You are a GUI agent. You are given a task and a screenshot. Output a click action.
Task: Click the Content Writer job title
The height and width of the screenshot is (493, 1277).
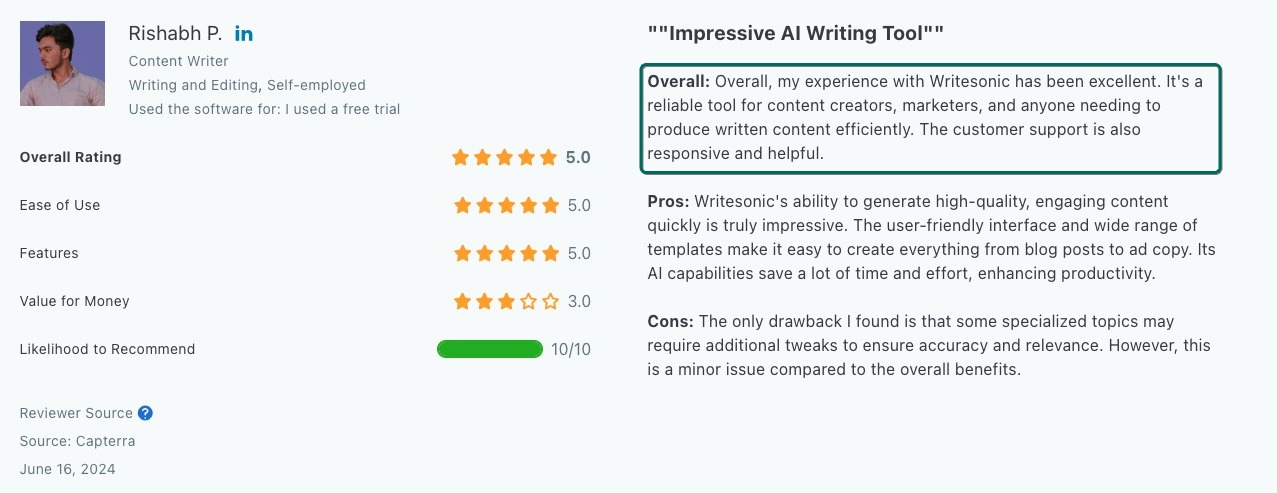[179, 61]
